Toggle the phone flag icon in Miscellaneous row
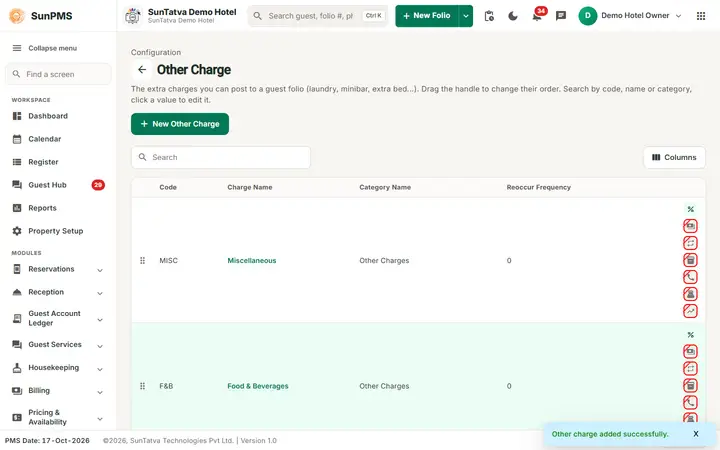 [690, 277]
